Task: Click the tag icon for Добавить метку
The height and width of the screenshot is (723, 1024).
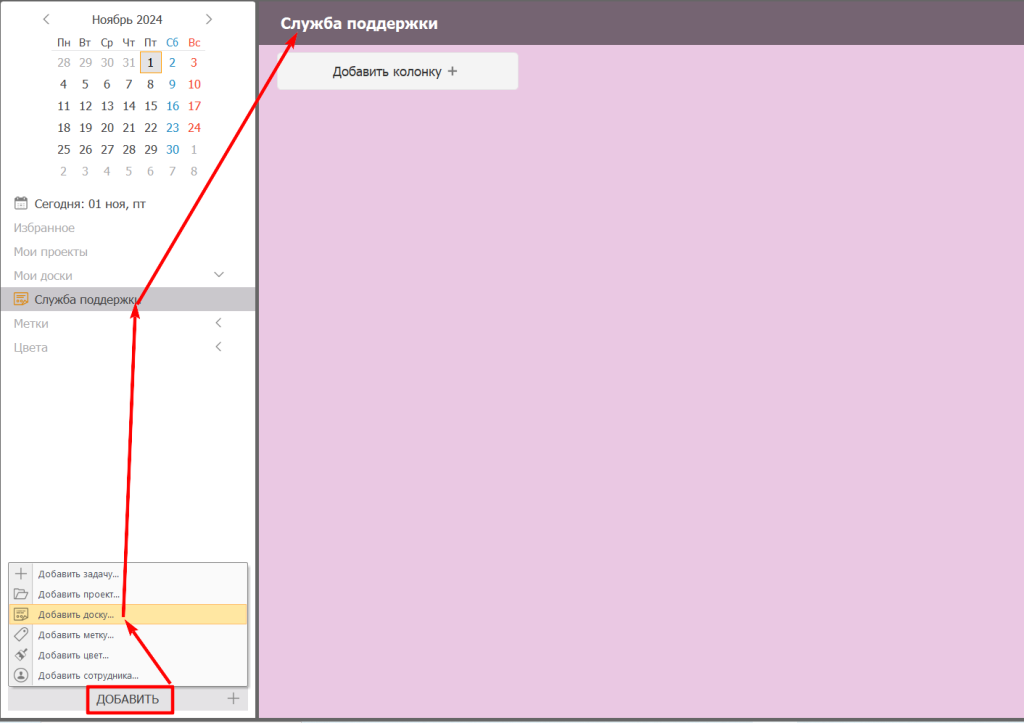Action: pos(21,634)
